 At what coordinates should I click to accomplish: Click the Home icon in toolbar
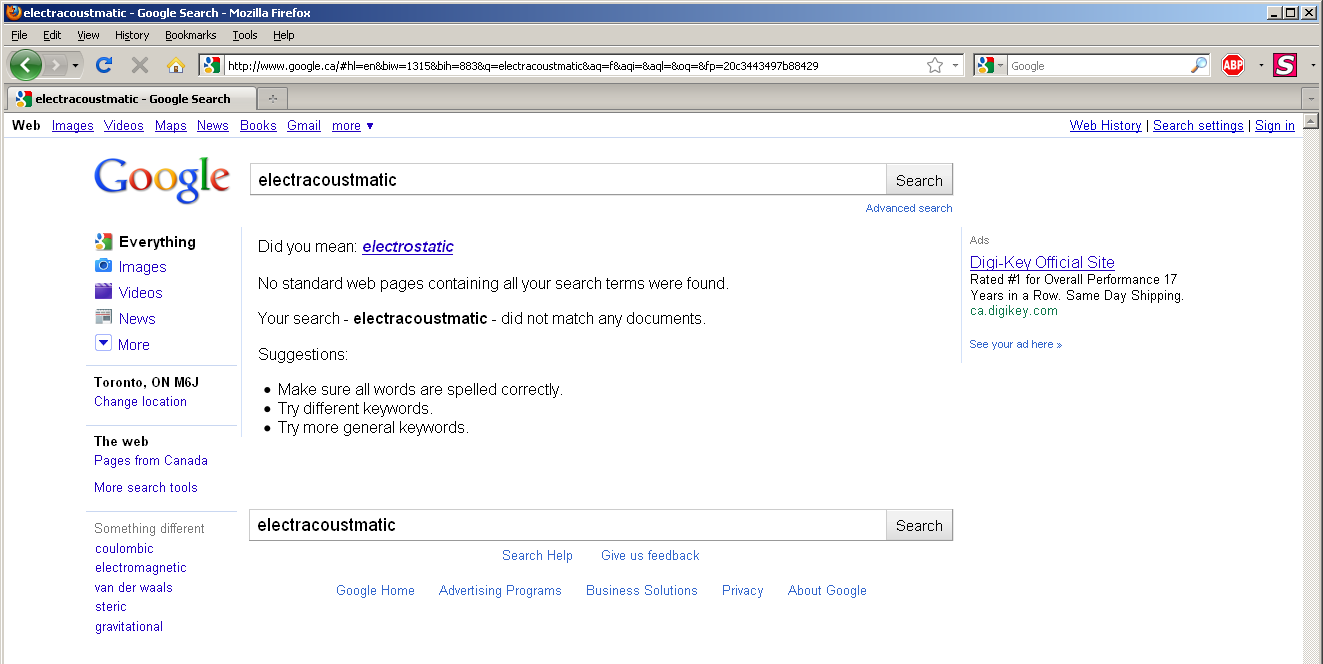pos(176,65)
